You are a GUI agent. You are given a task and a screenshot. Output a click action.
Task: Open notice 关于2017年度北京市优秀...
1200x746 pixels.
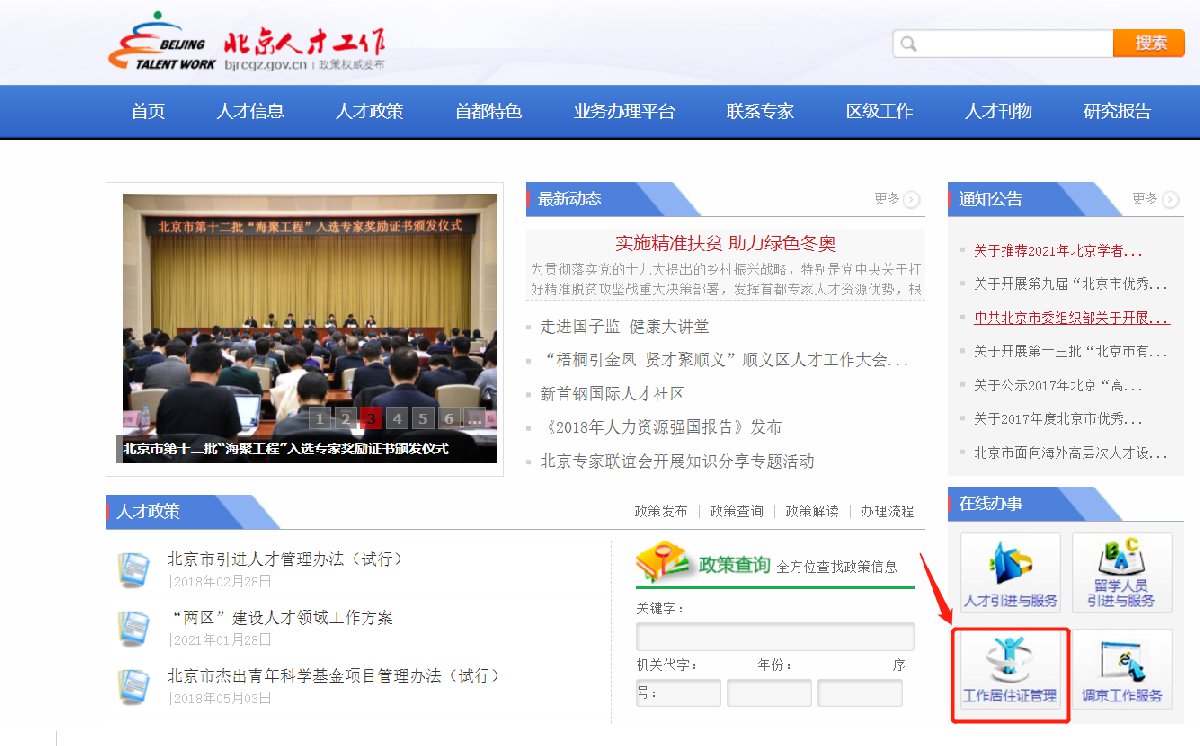pos(1058,419)
